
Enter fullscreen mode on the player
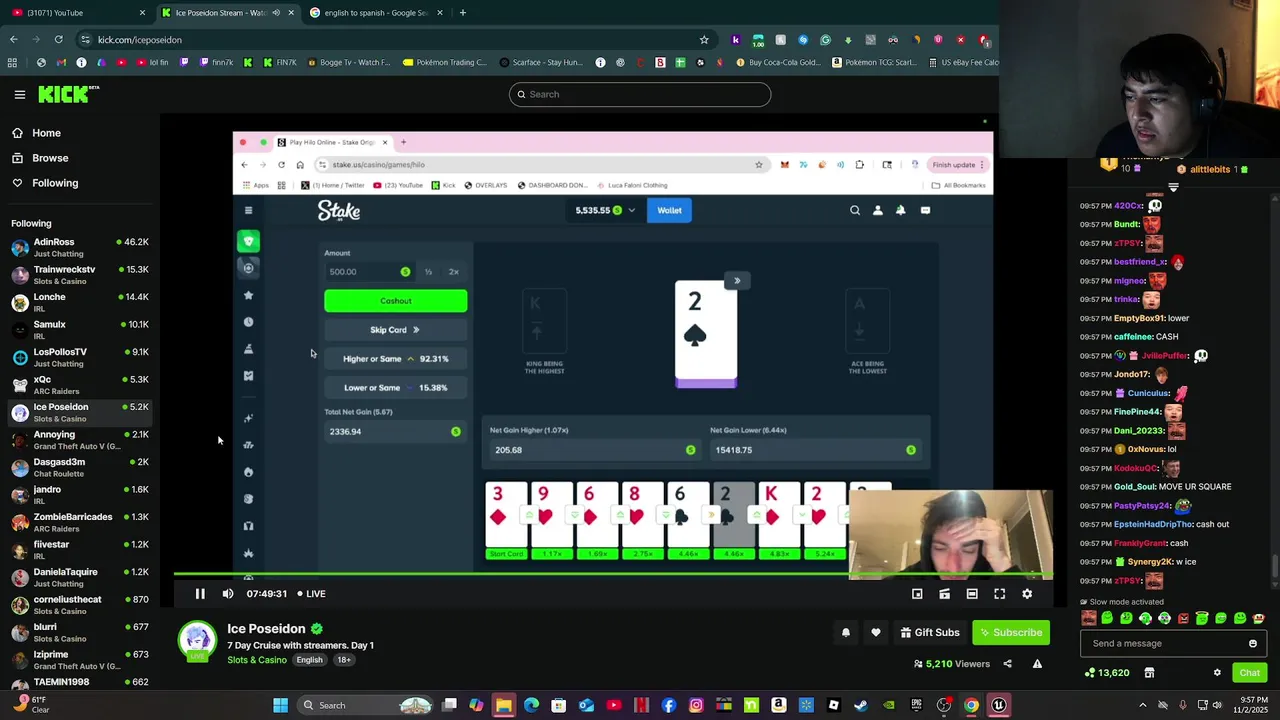coord(999,594)
